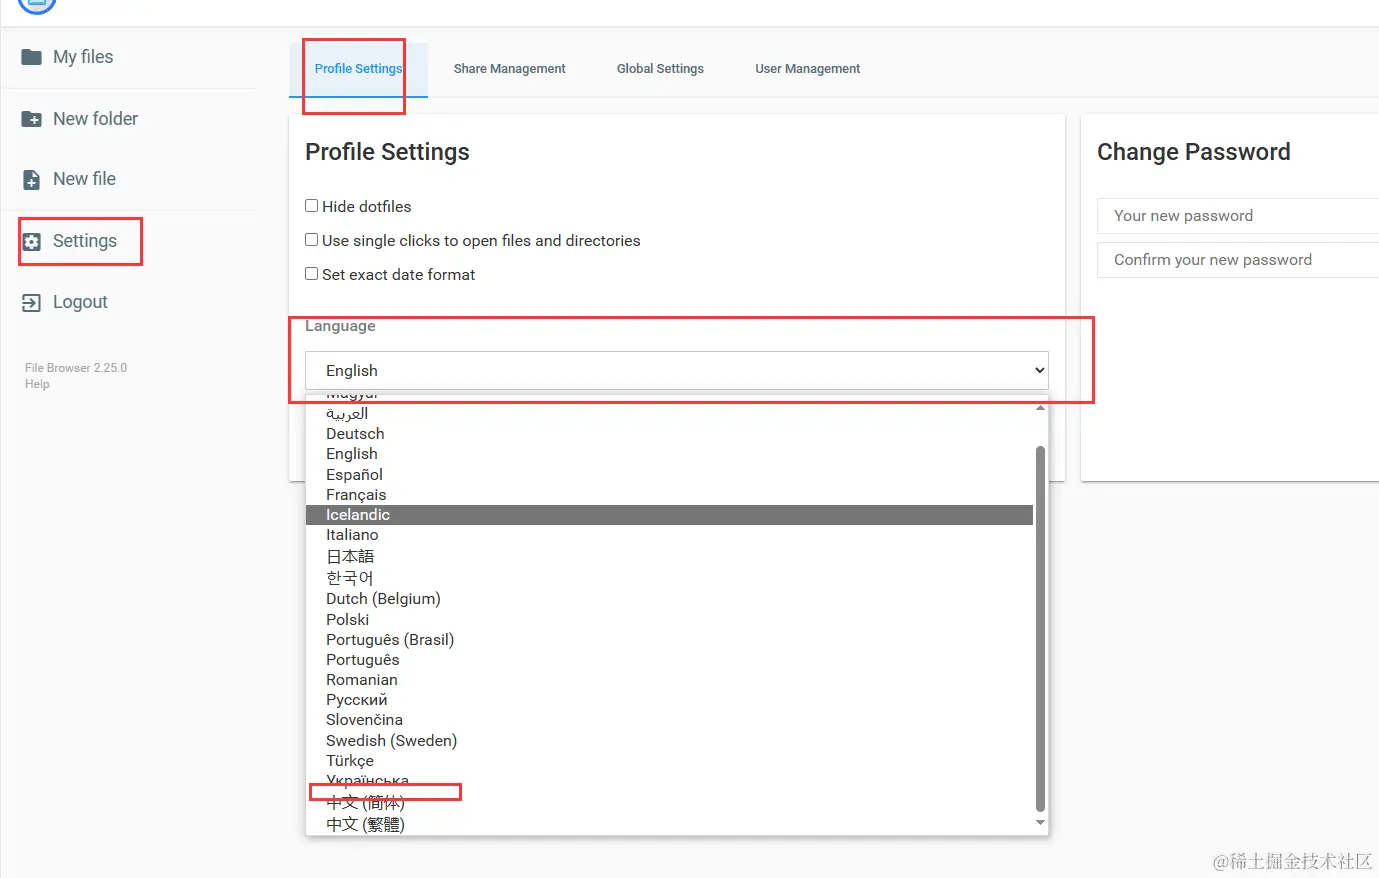Select 中文 (简体) Simplified Chinese option

(669, 803)
